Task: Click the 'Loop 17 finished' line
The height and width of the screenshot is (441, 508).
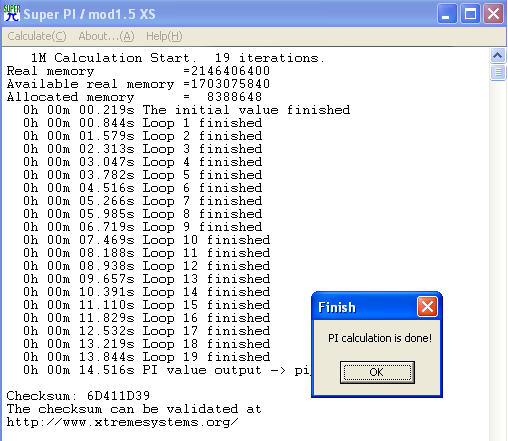Action: 146,331
